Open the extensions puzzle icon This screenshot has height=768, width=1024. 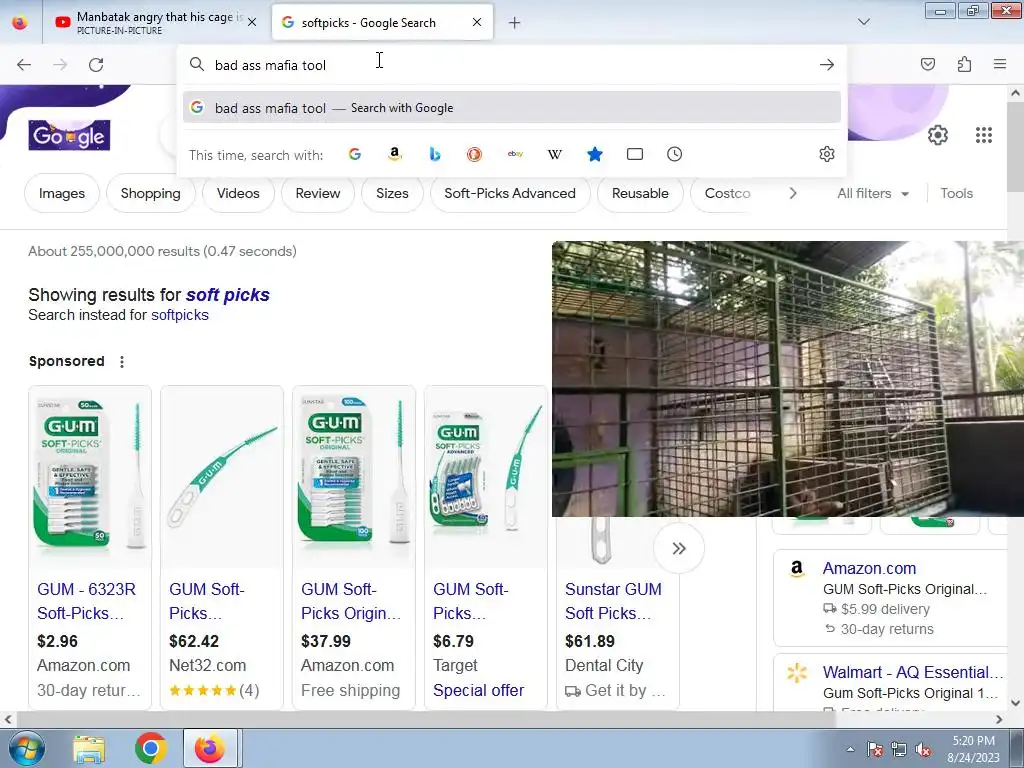[964, 64]
